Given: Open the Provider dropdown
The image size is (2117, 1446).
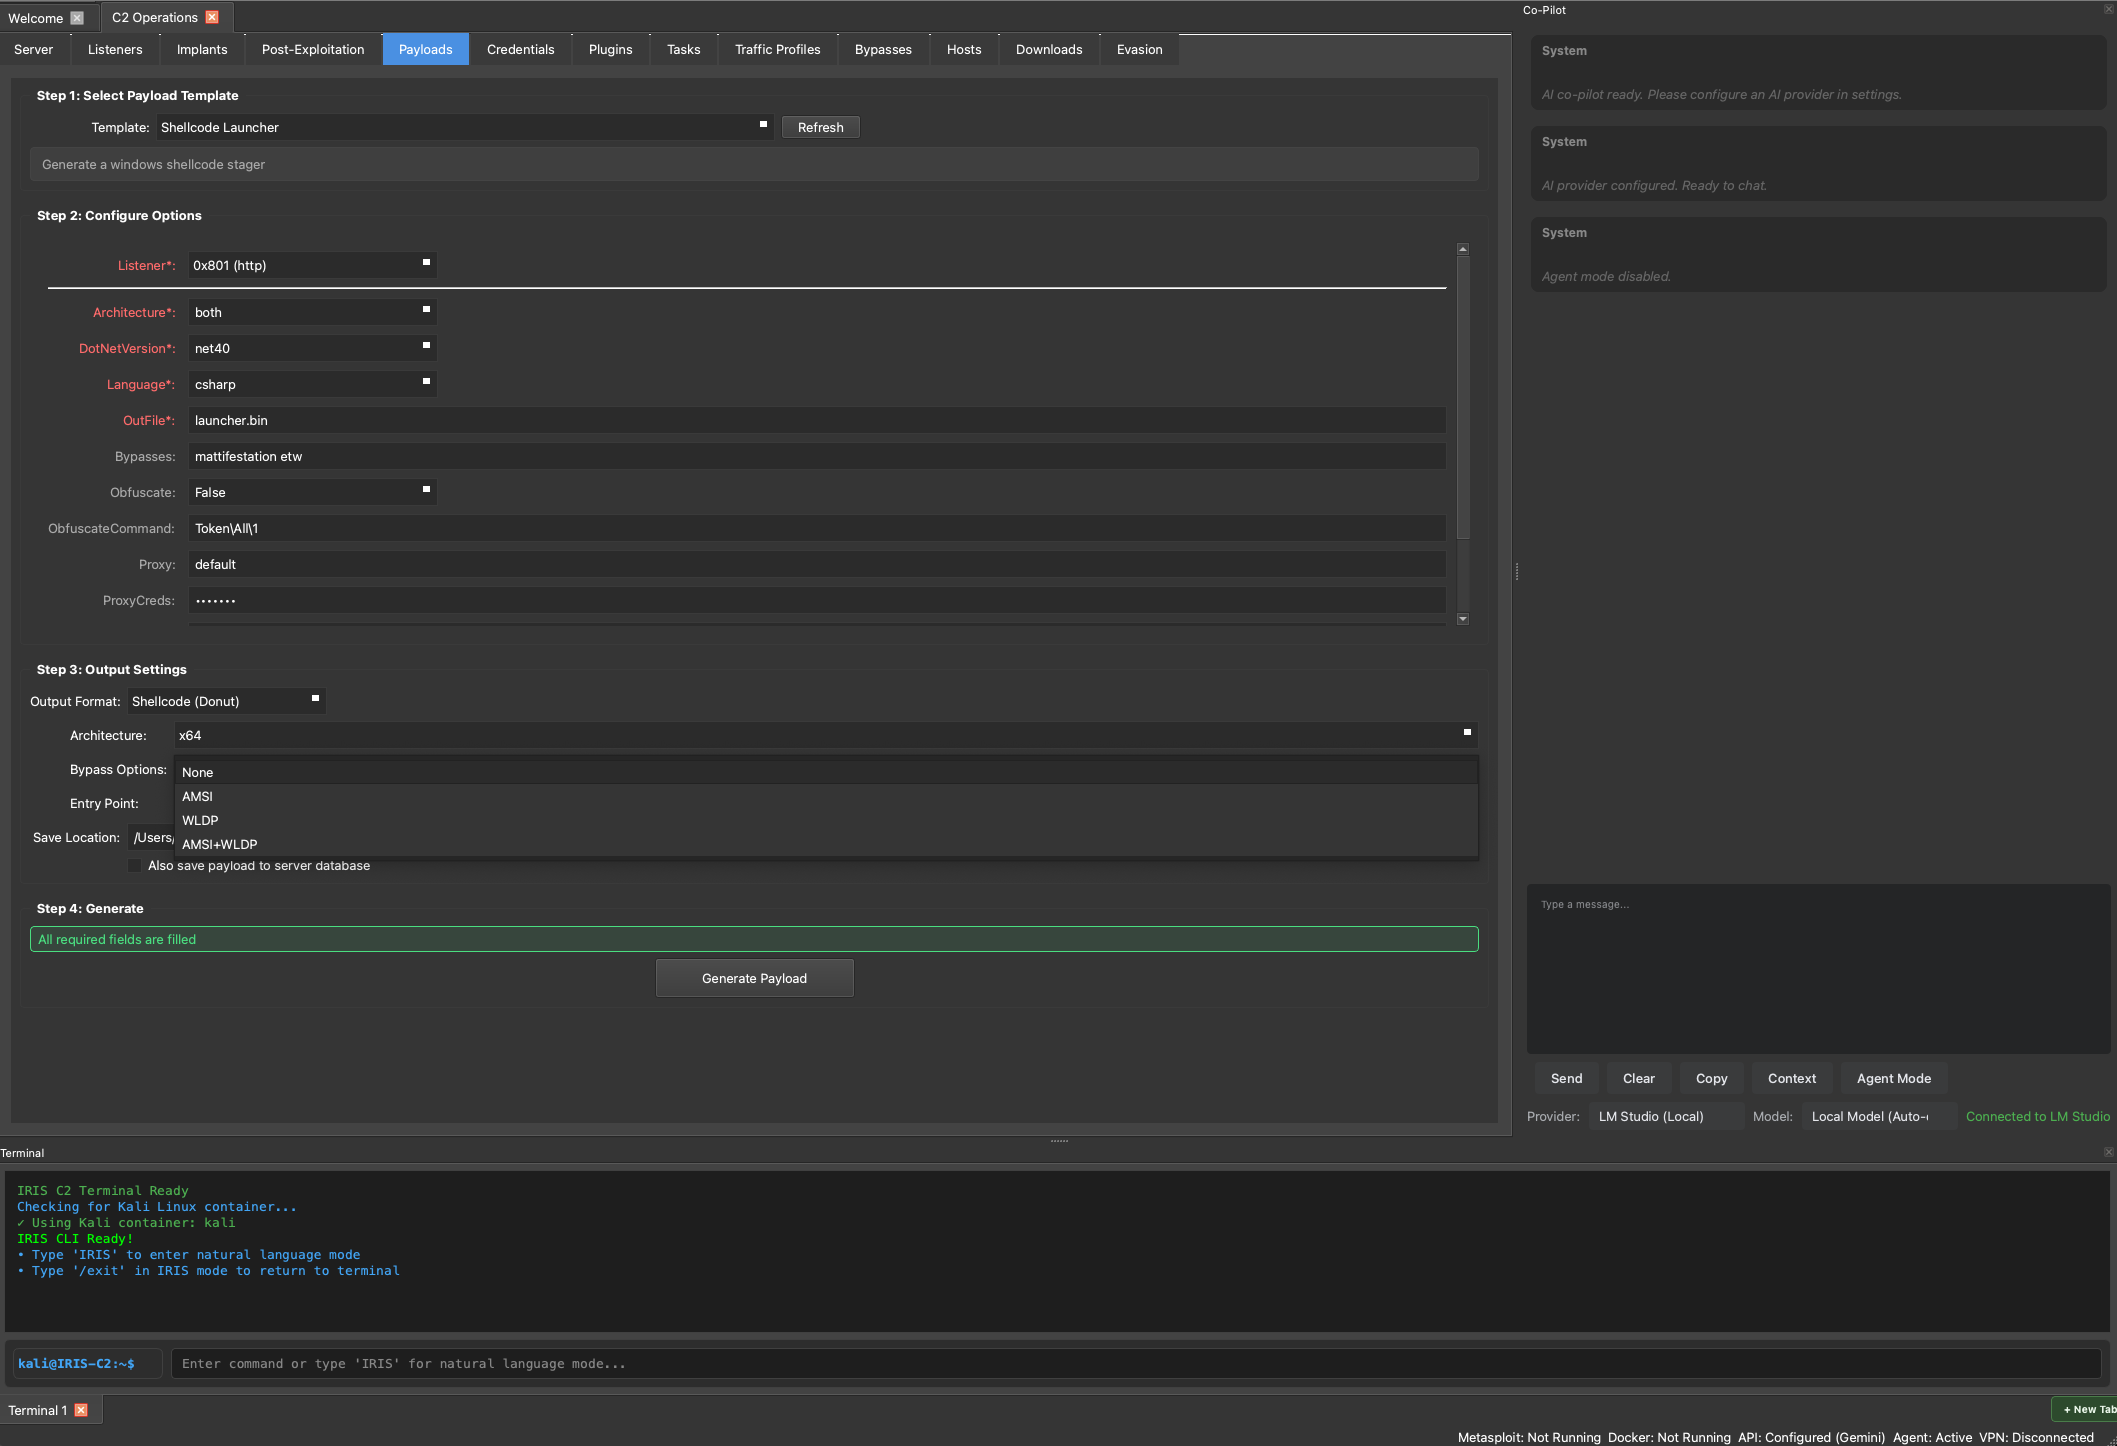Looking at the screenshot, I should pyautogui.click(x=1665, y=1116).
